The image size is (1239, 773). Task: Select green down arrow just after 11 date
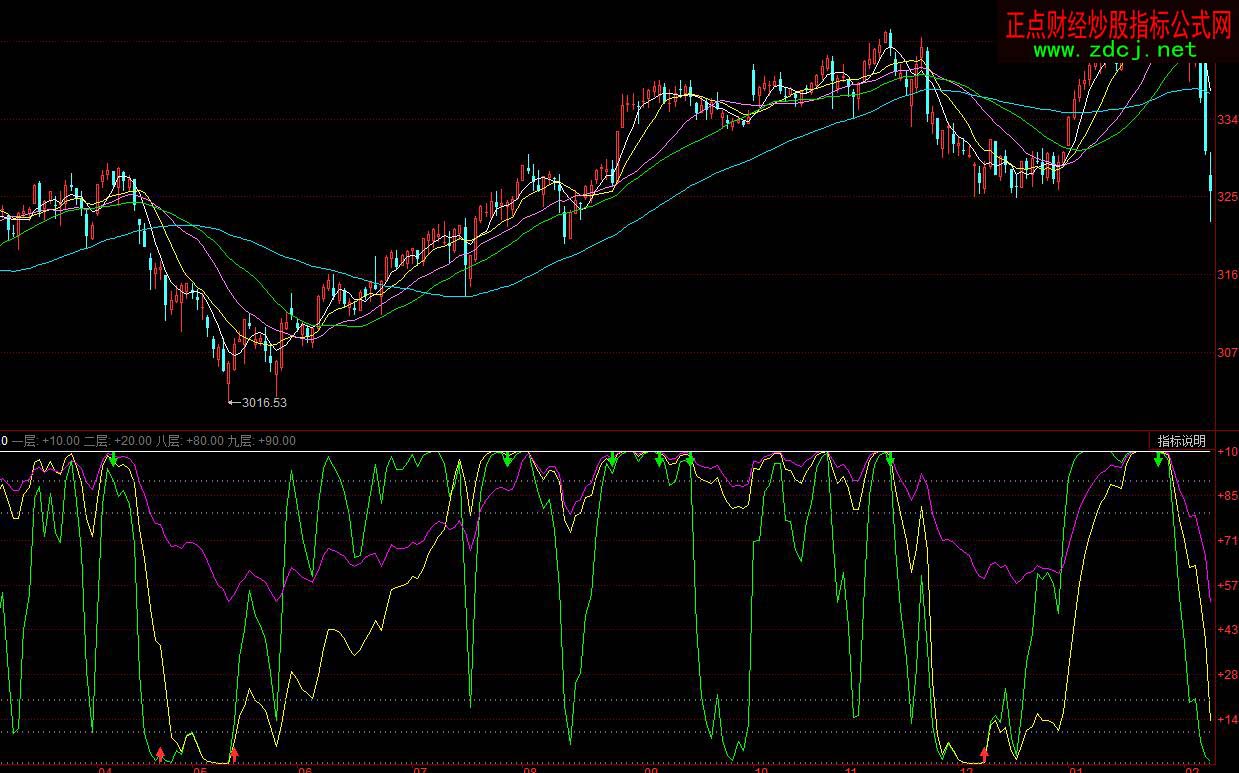point(890,460)
